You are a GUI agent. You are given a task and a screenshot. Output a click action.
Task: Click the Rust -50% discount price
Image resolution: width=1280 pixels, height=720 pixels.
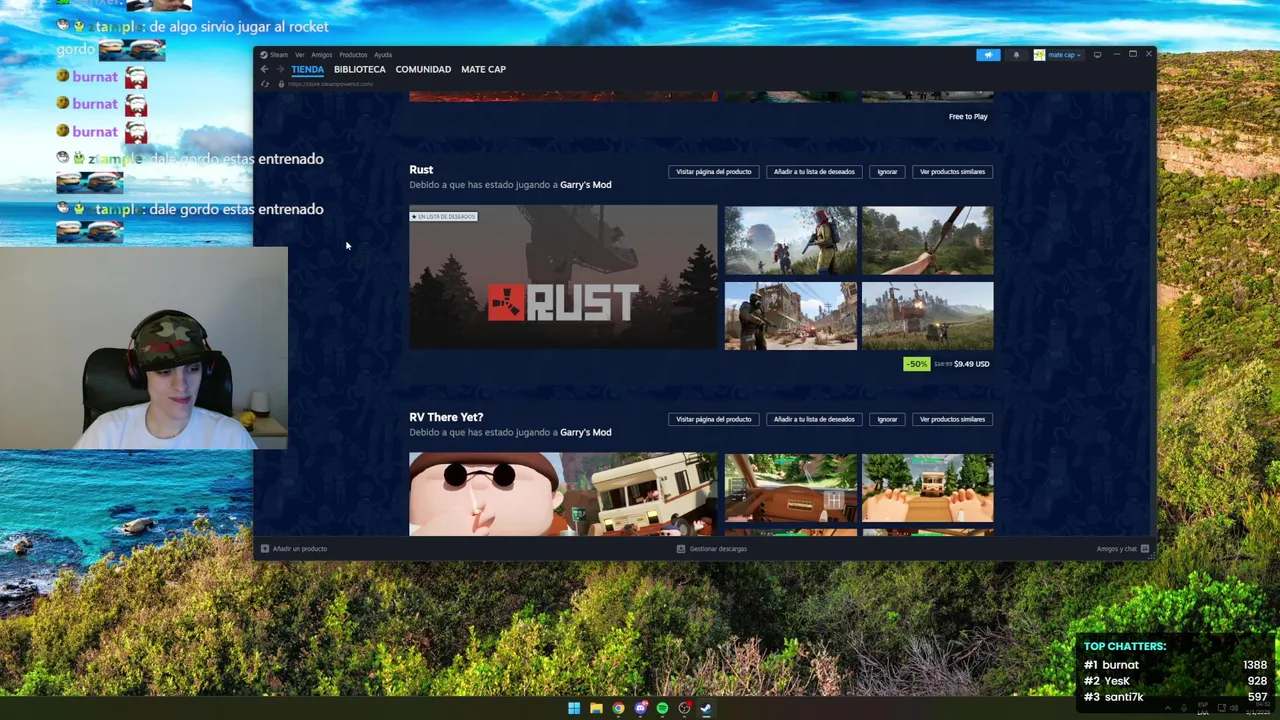click(x=947, y=364)
